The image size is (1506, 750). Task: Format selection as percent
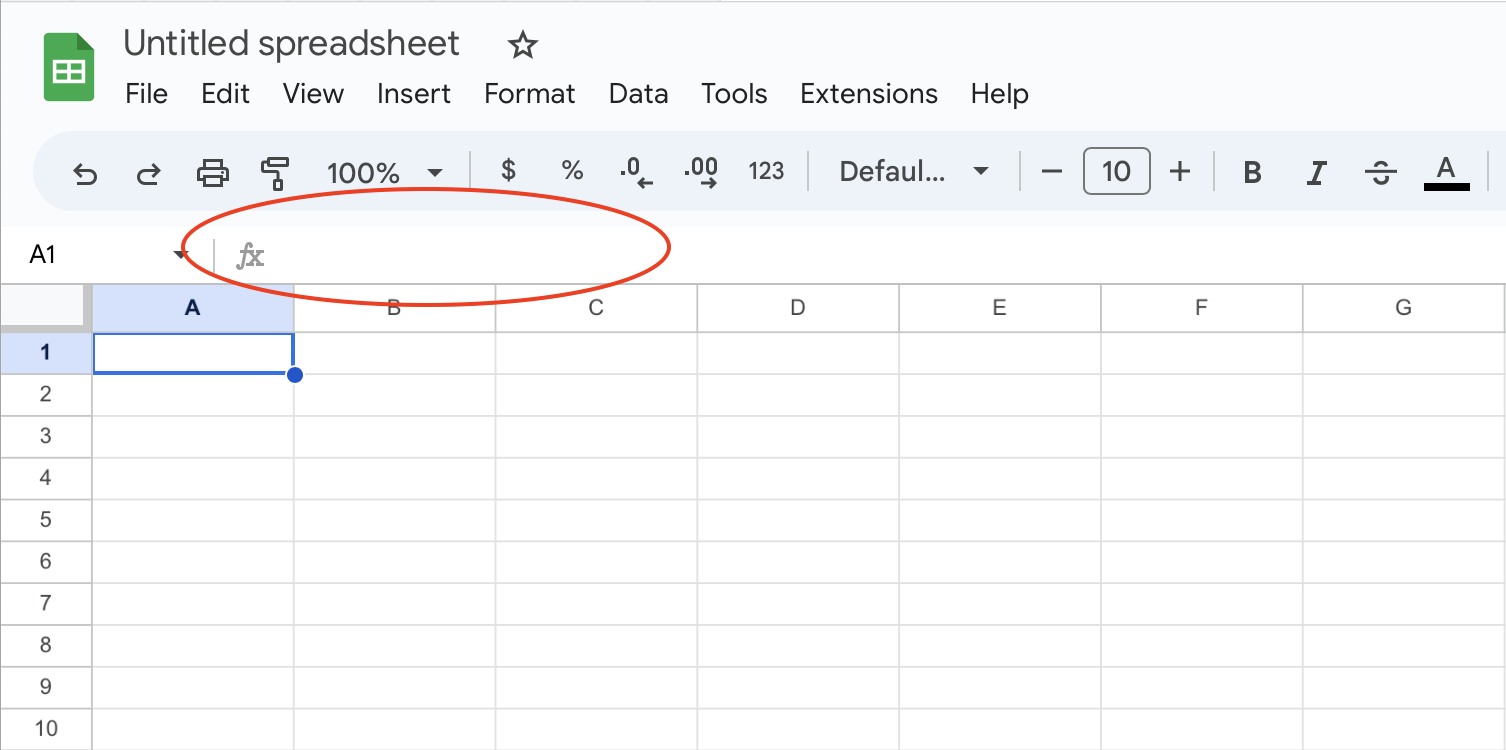click(x=572, y=171)
